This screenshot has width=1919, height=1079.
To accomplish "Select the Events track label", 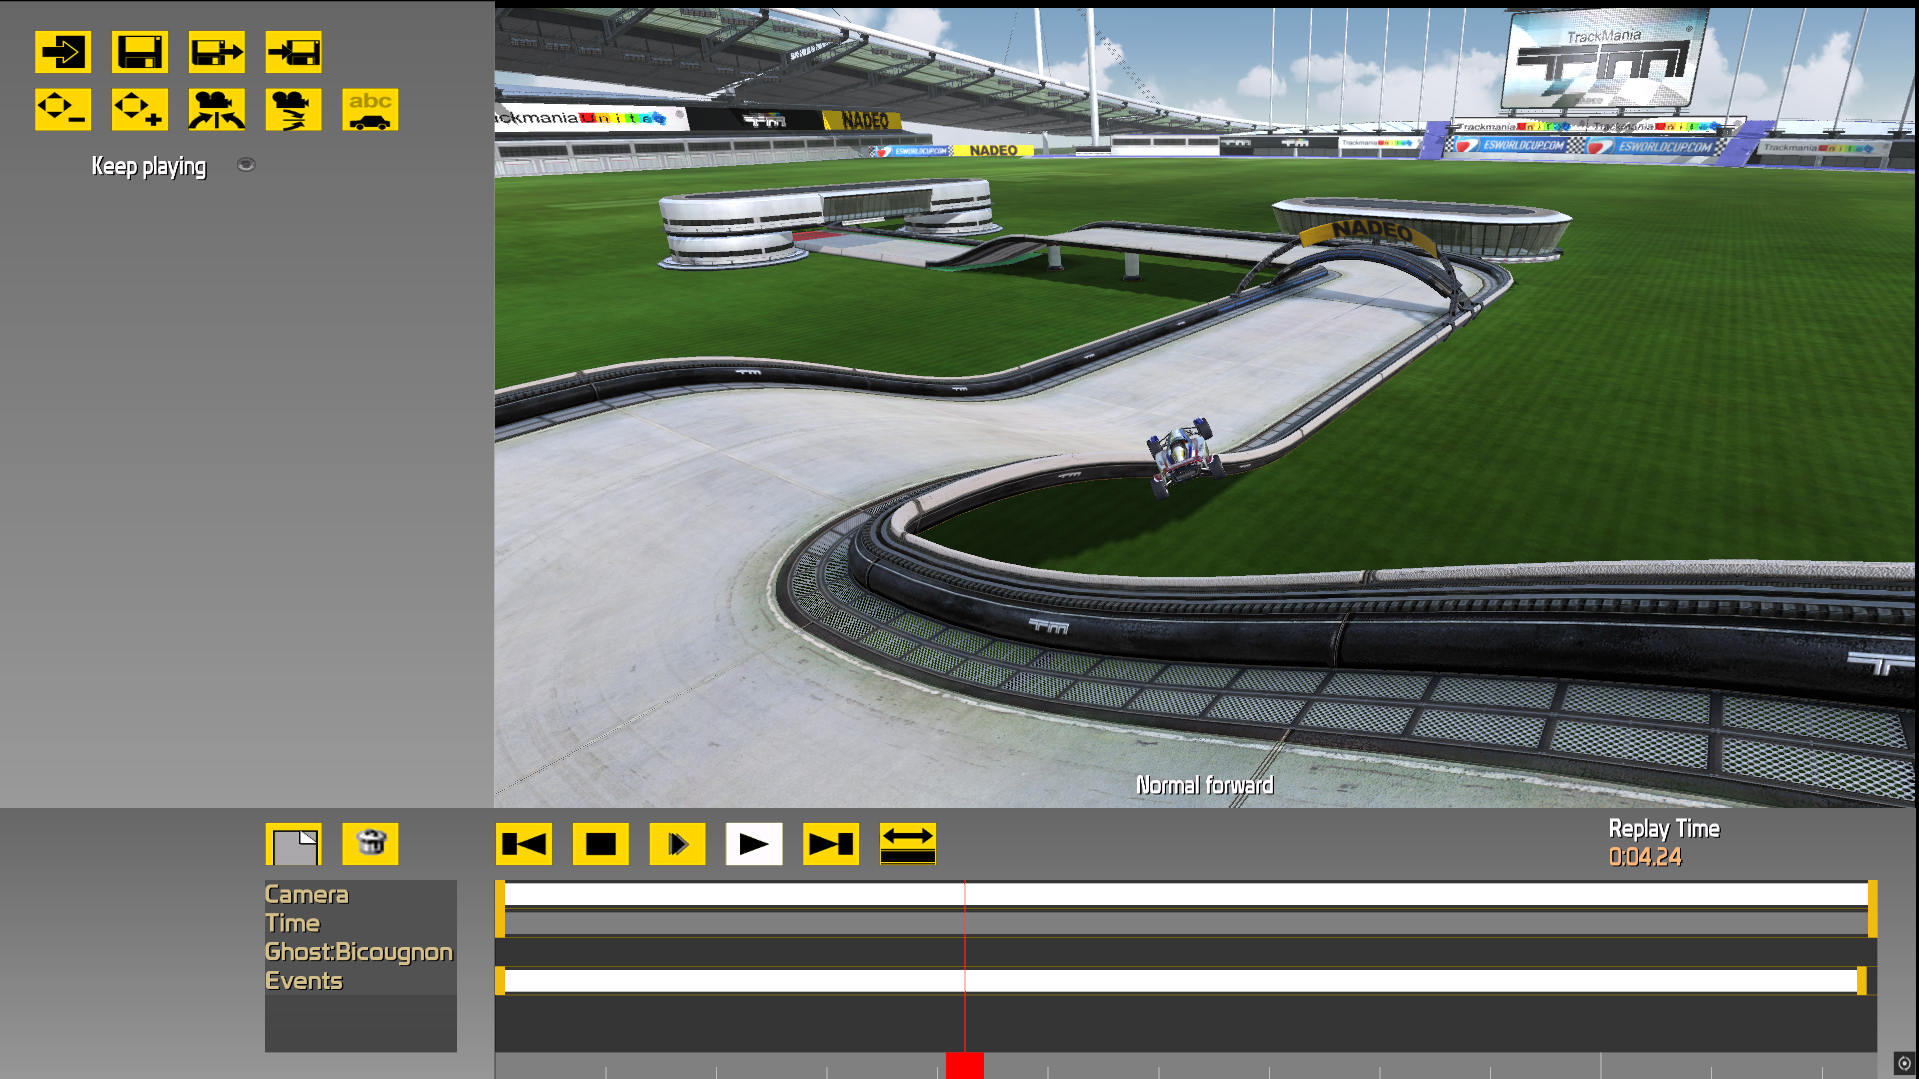I will [x=304, y=981].
